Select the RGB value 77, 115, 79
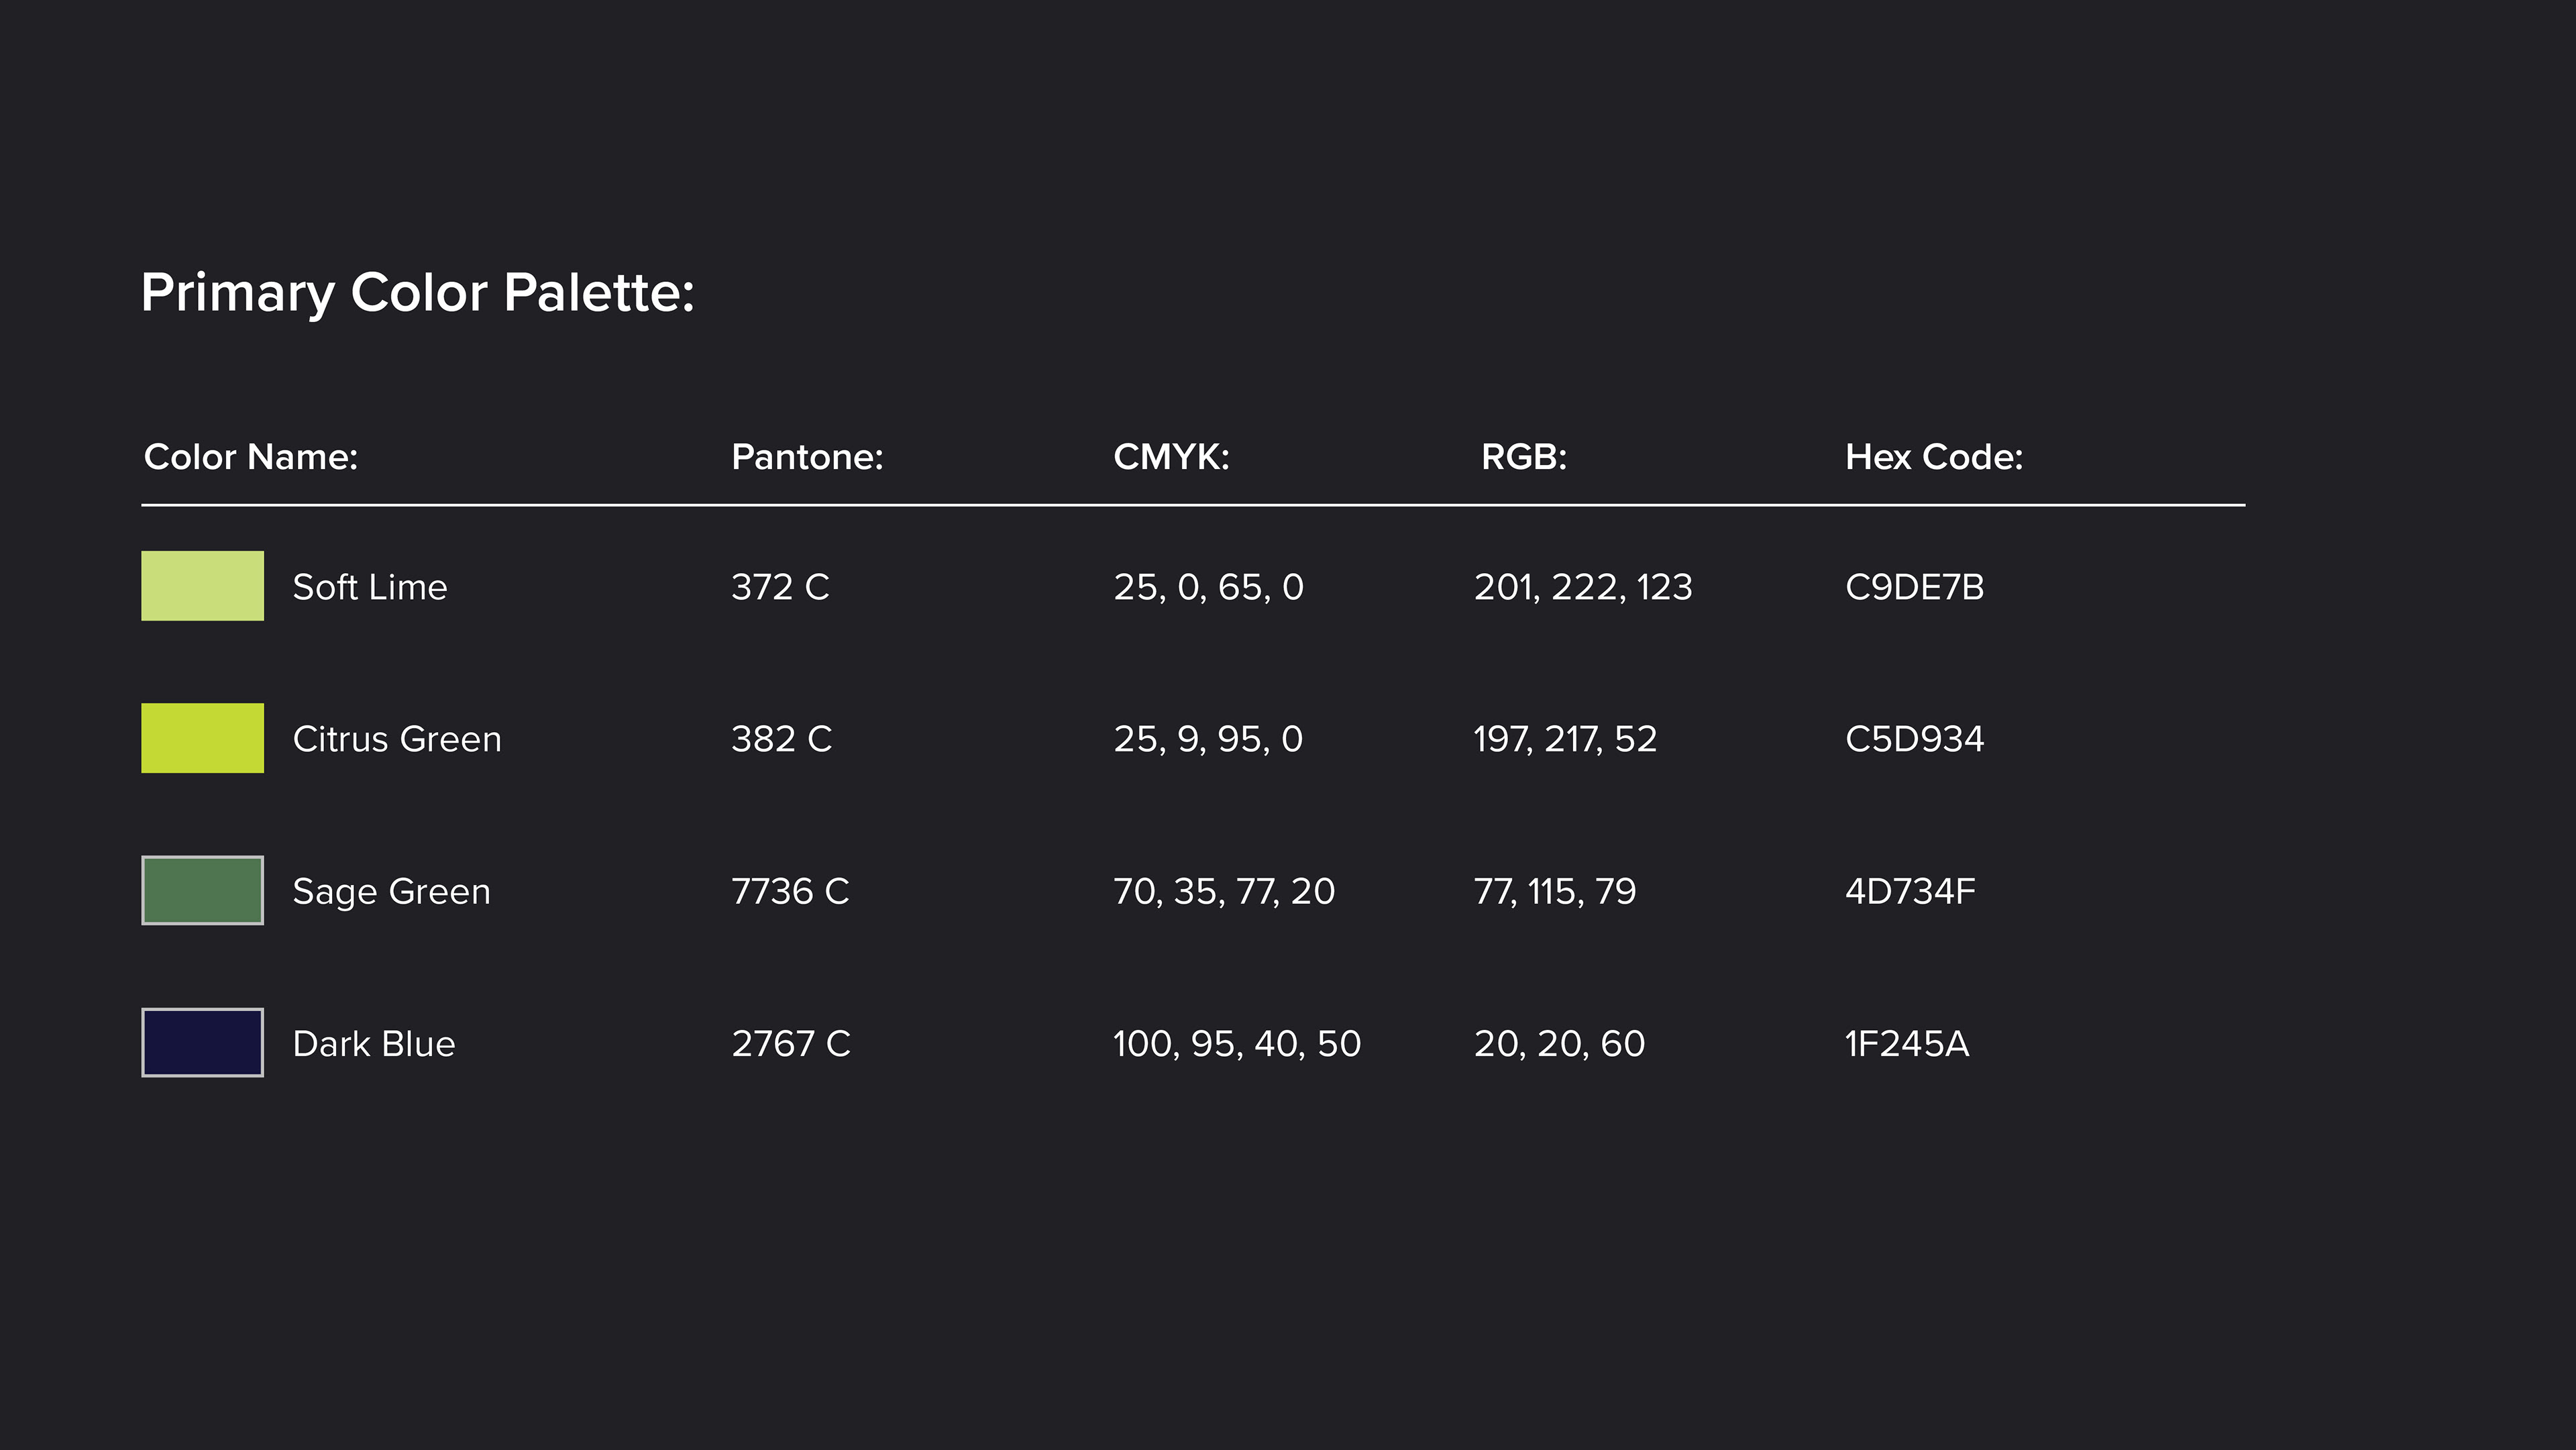2576x1450 pixels. (1555, 891)
